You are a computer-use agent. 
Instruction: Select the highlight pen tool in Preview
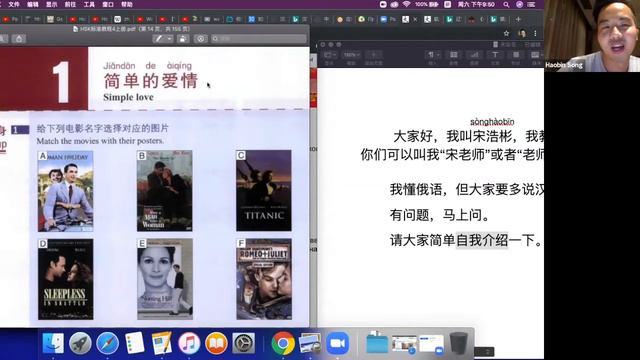pyautogui.click(x=159, y=39)
